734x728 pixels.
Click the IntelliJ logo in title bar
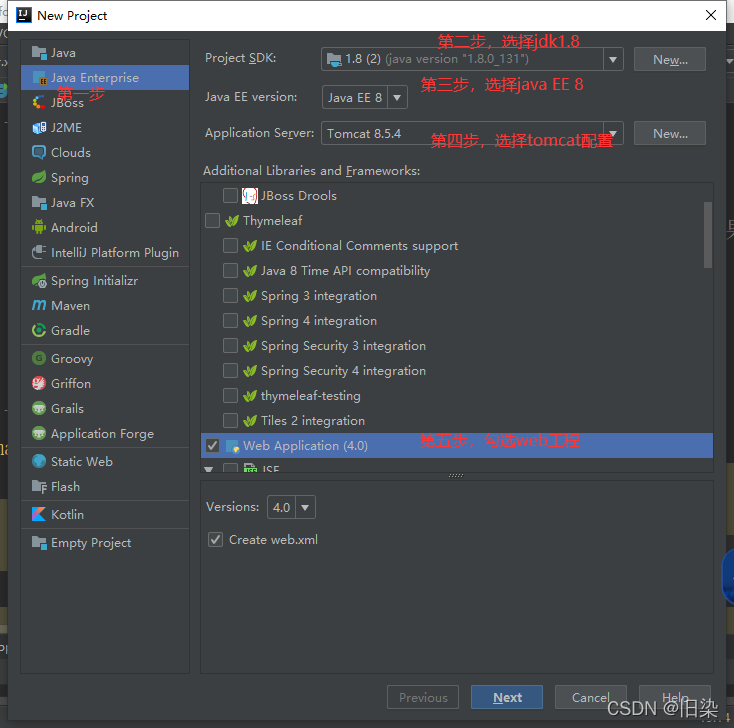24,15
